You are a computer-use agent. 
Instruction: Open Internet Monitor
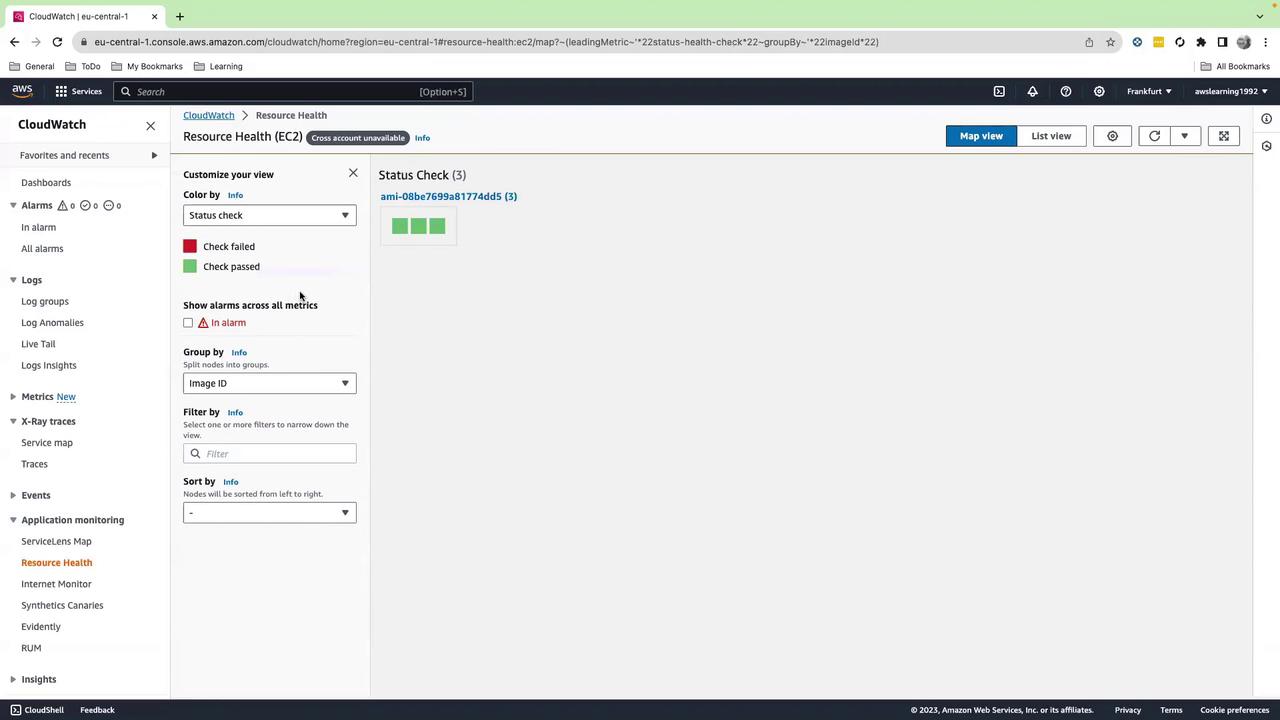coord(56,584)
